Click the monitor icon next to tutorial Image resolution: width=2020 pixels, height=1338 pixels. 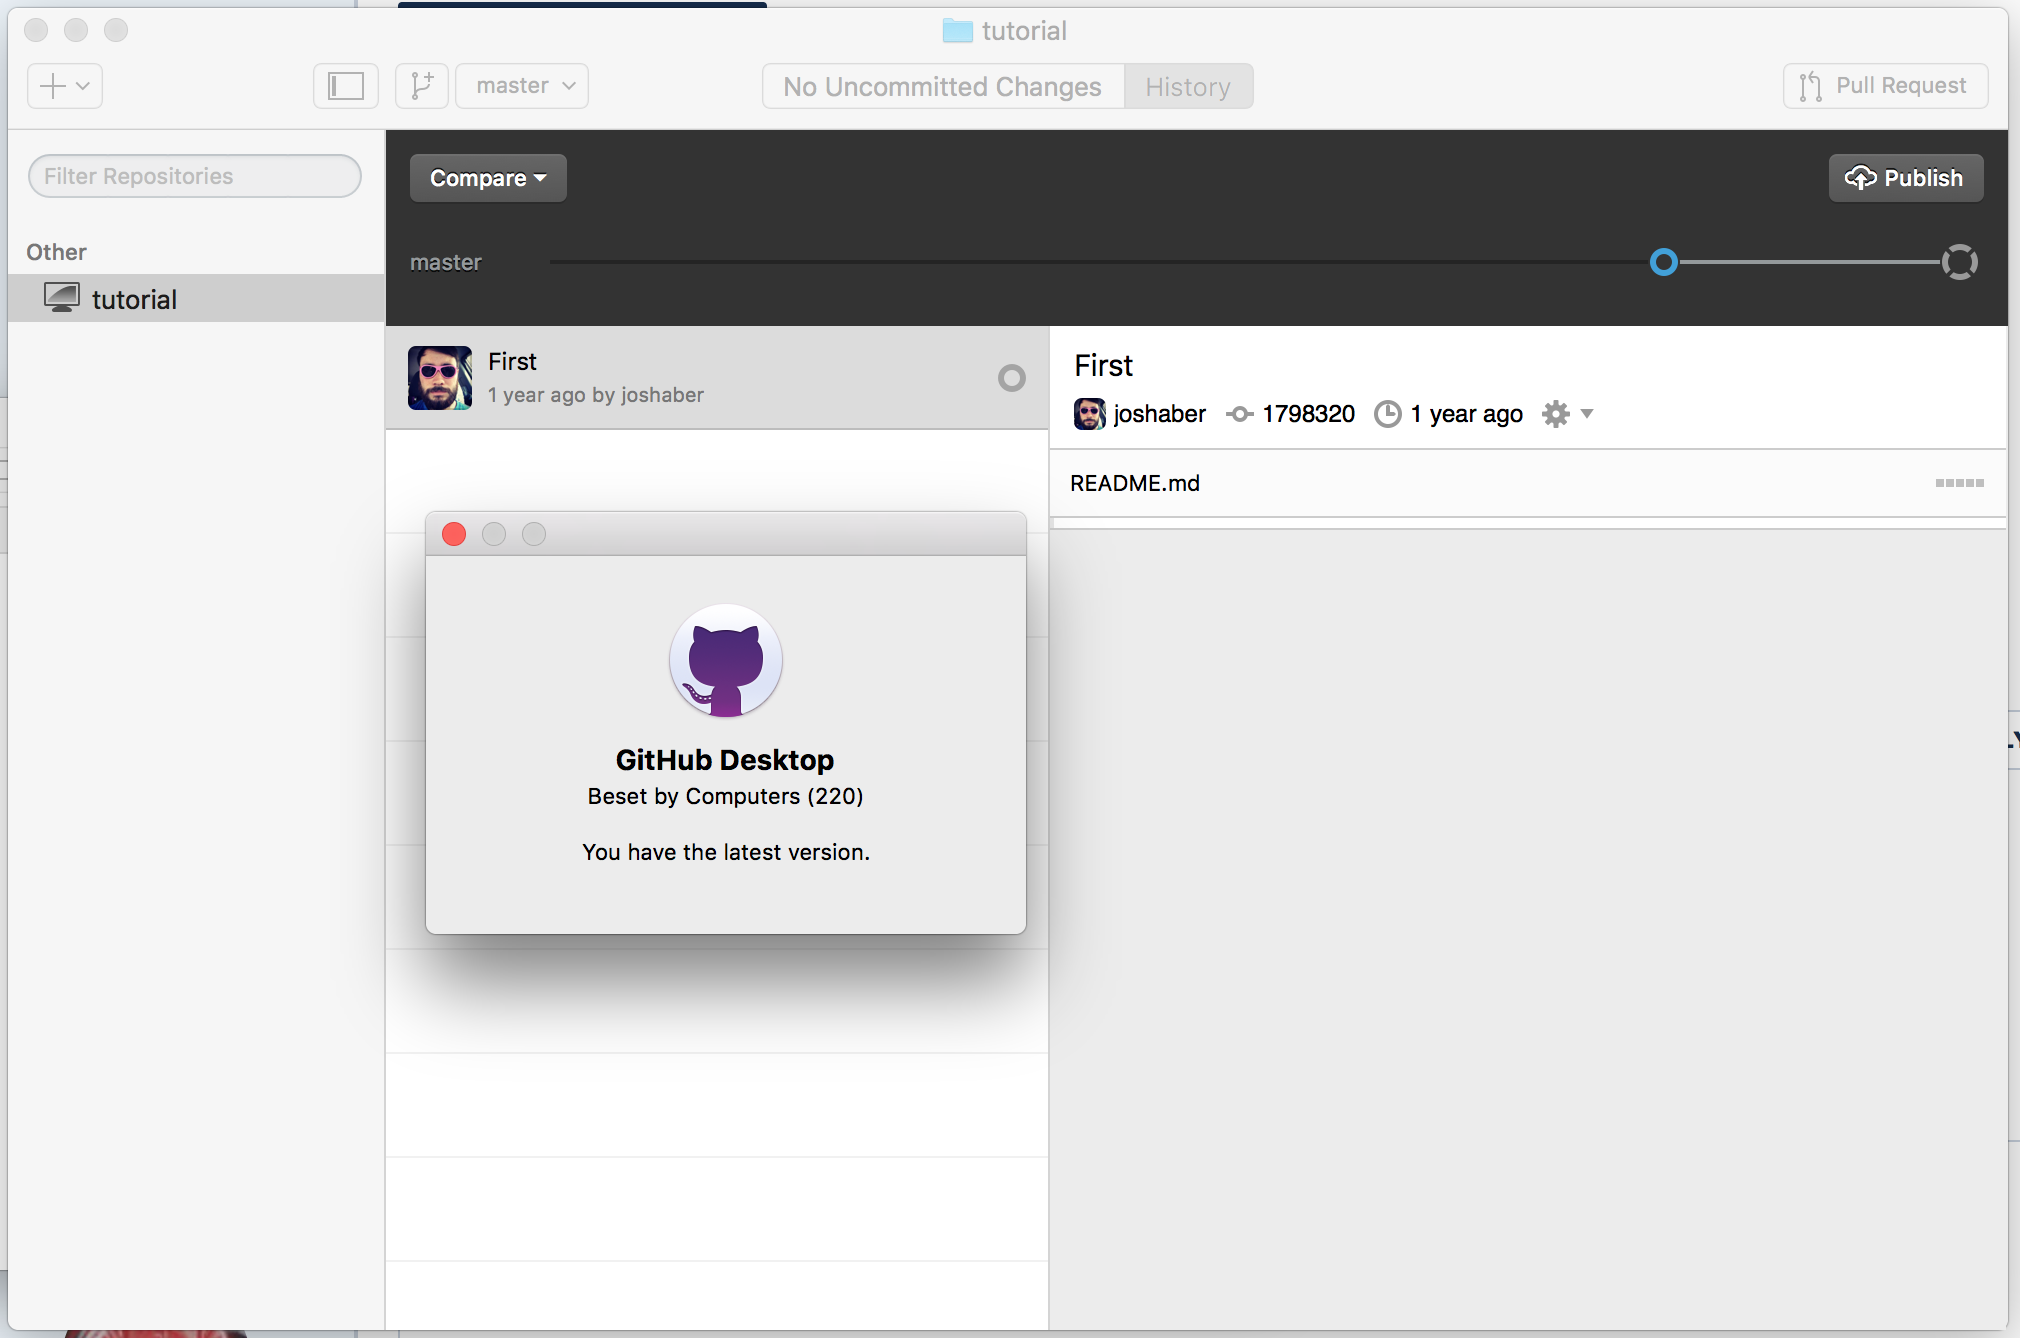[x=62, y=298]
